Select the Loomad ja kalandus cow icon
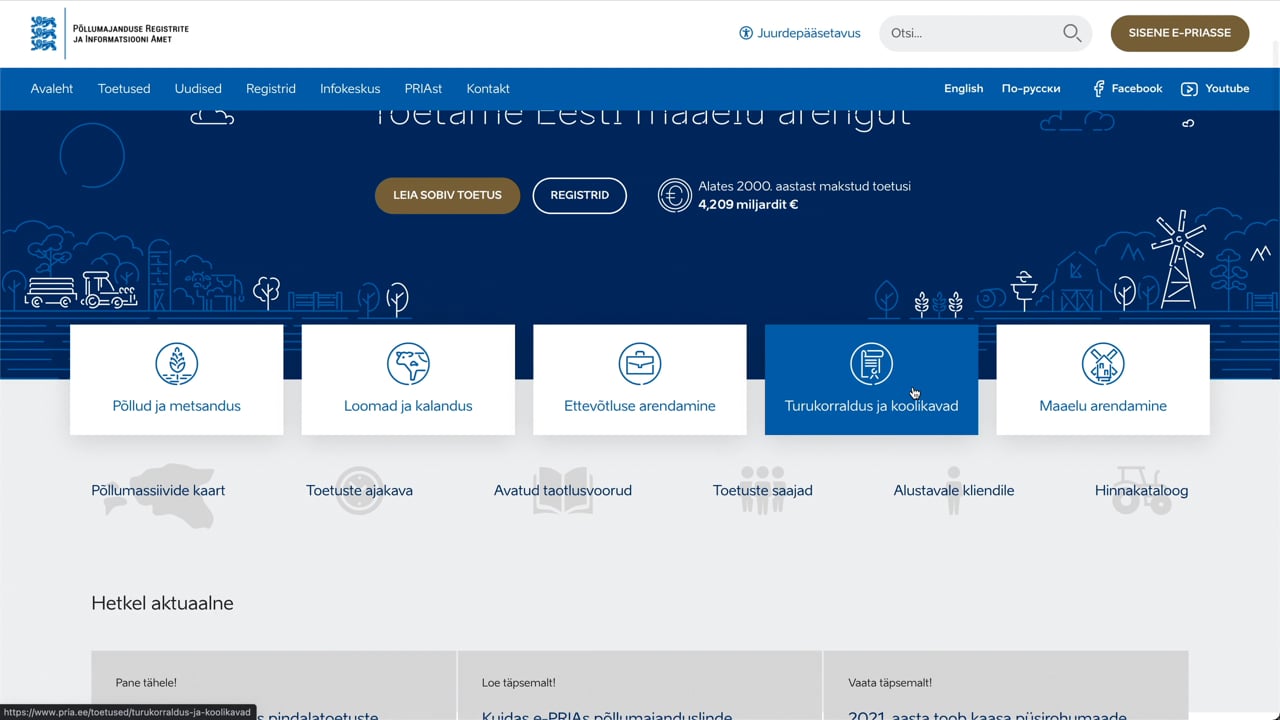The width and height of the screenshot is (1280, 720). (x=408, y=364)
